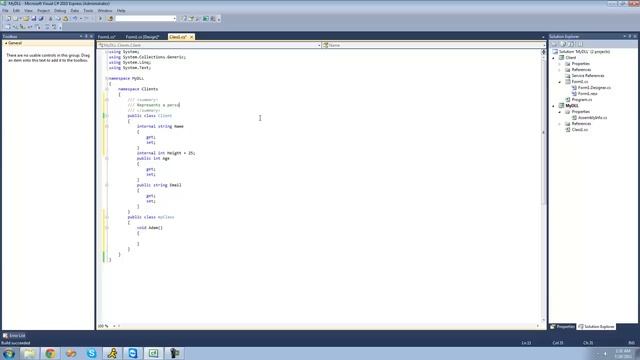Open the class navigation dropdown MyDLL.Clients.Client
The image size is (640, 360).
(x=209, y=45)
